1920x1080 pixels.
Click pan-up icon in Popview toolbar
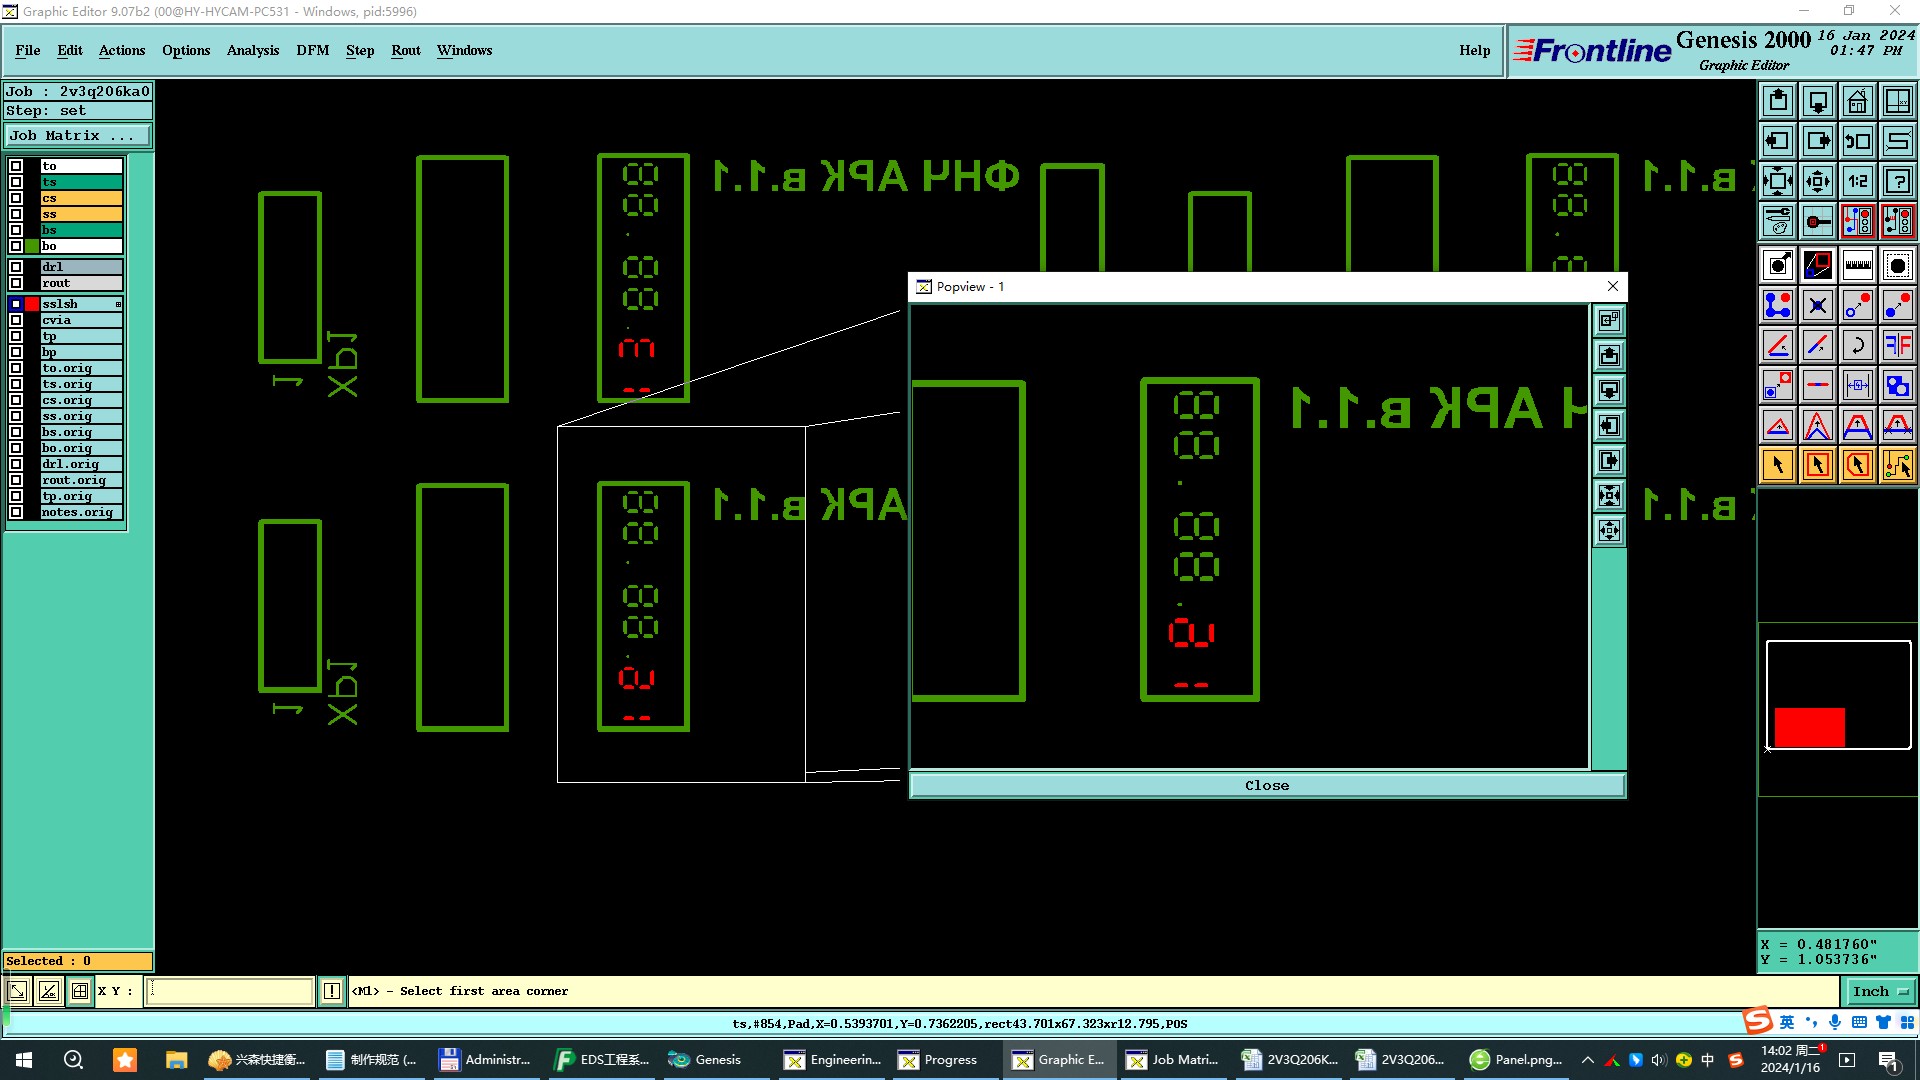1609,355
